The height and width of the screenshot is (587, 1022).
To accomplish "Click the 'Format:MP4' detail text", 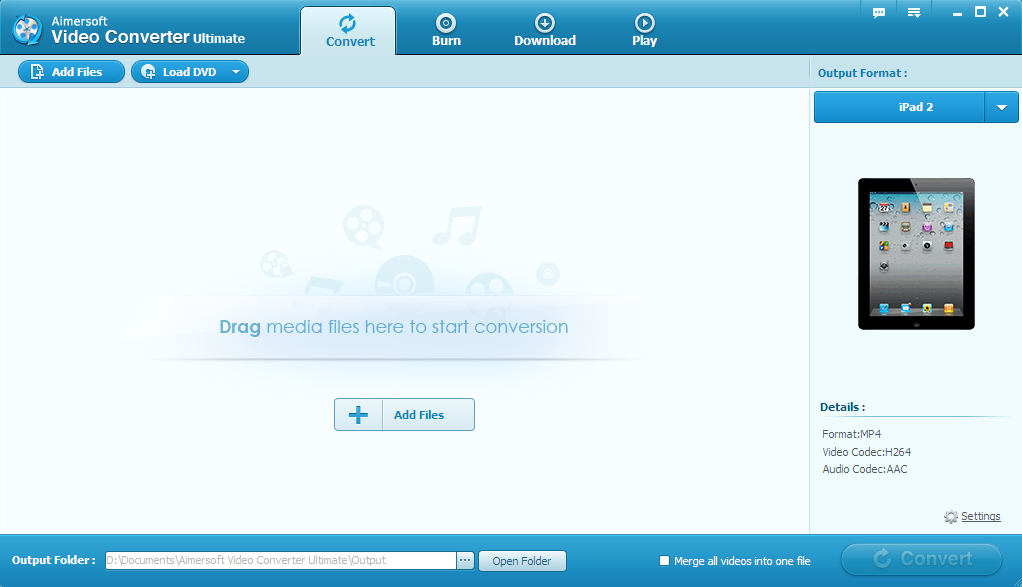I will pos(851,434).
